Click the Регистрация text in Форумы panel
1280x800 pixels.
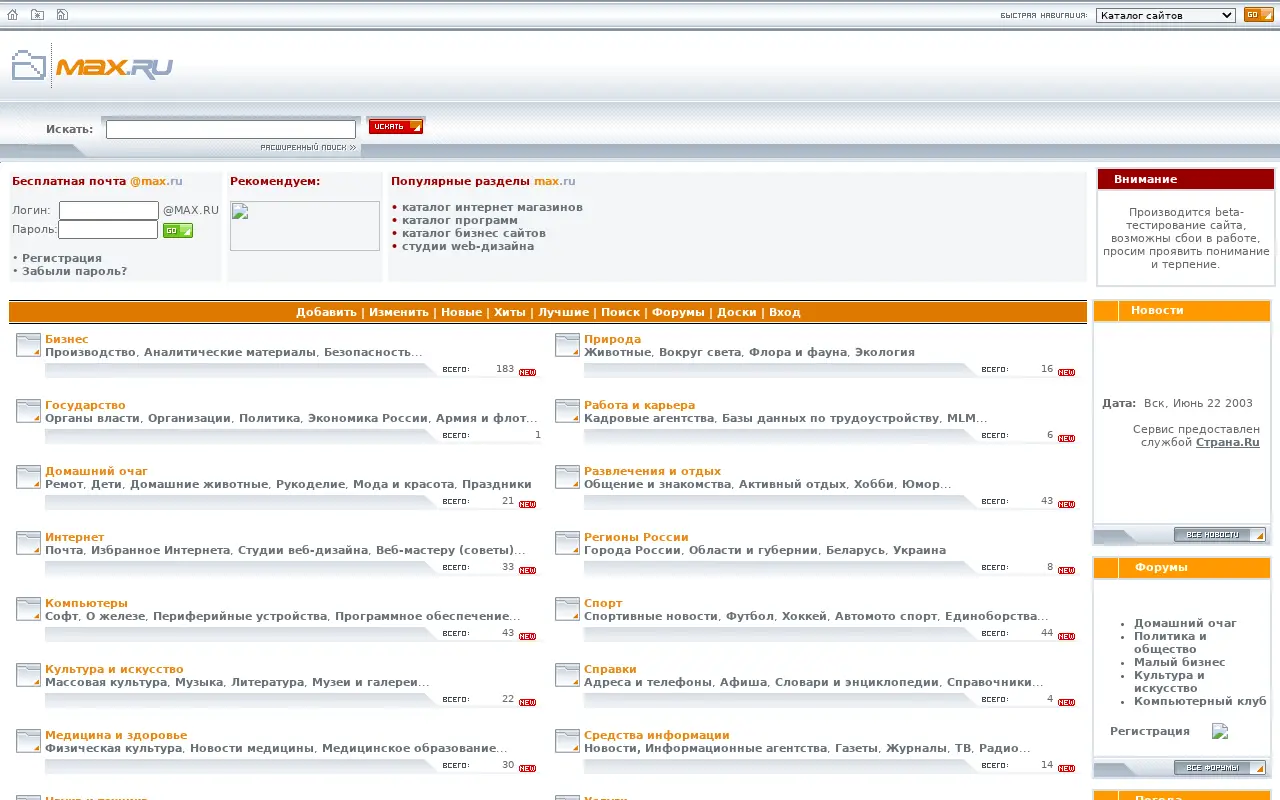tap(1150, 731)
